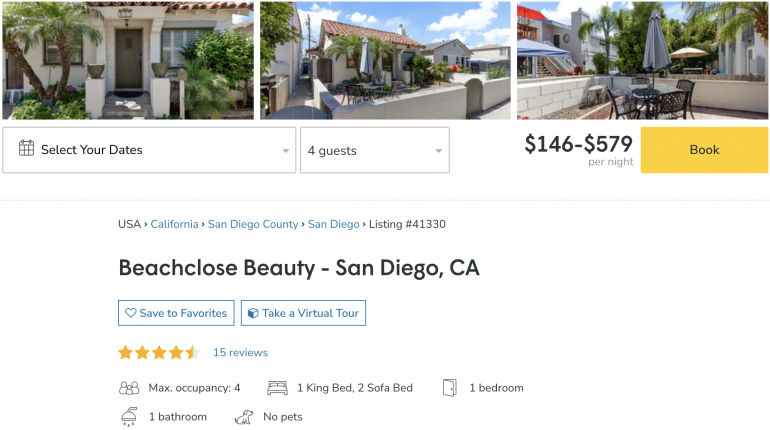The height and width of the screenshot is (430, 770).
Task: Expand the 4 guests dropdown
Action: [374, 150]
